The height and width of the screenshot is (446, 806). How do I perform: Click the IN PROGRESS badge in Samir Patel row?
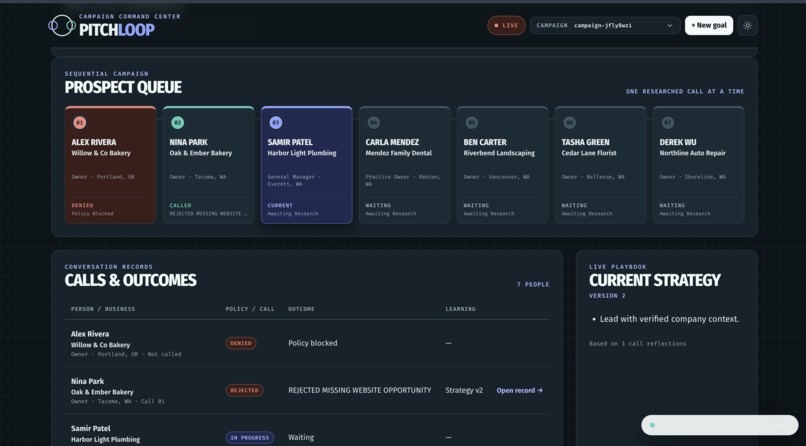point(250,438)
